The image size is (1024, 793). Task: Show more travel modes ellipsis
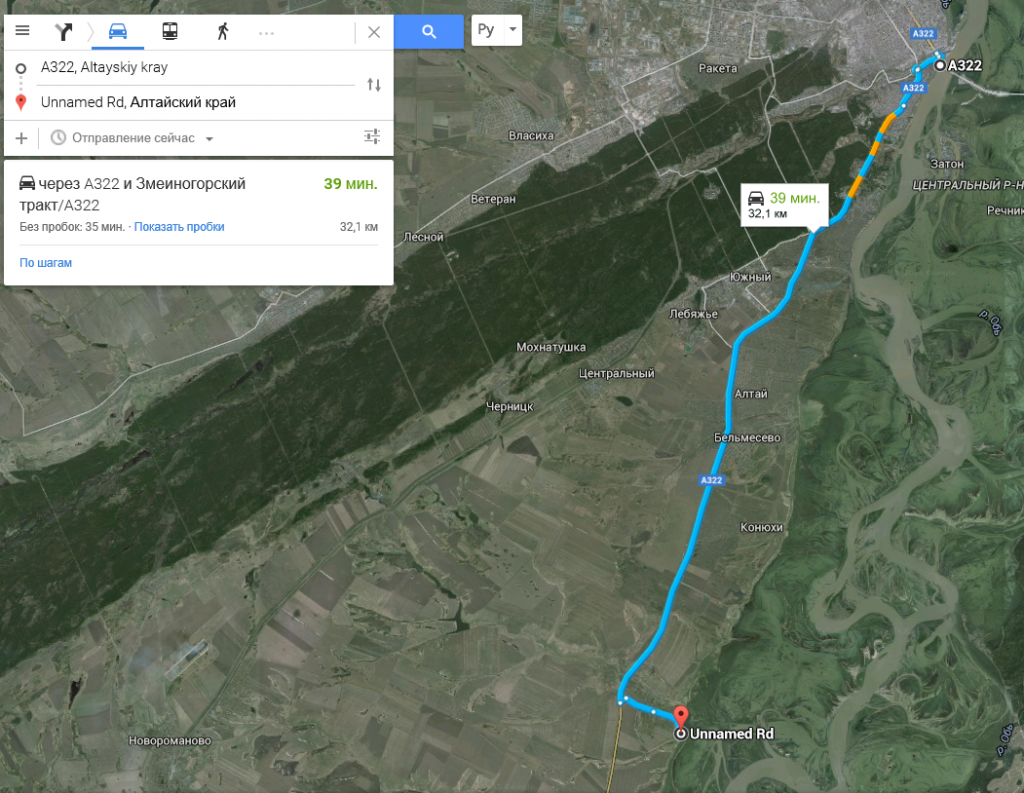[266, 33]
